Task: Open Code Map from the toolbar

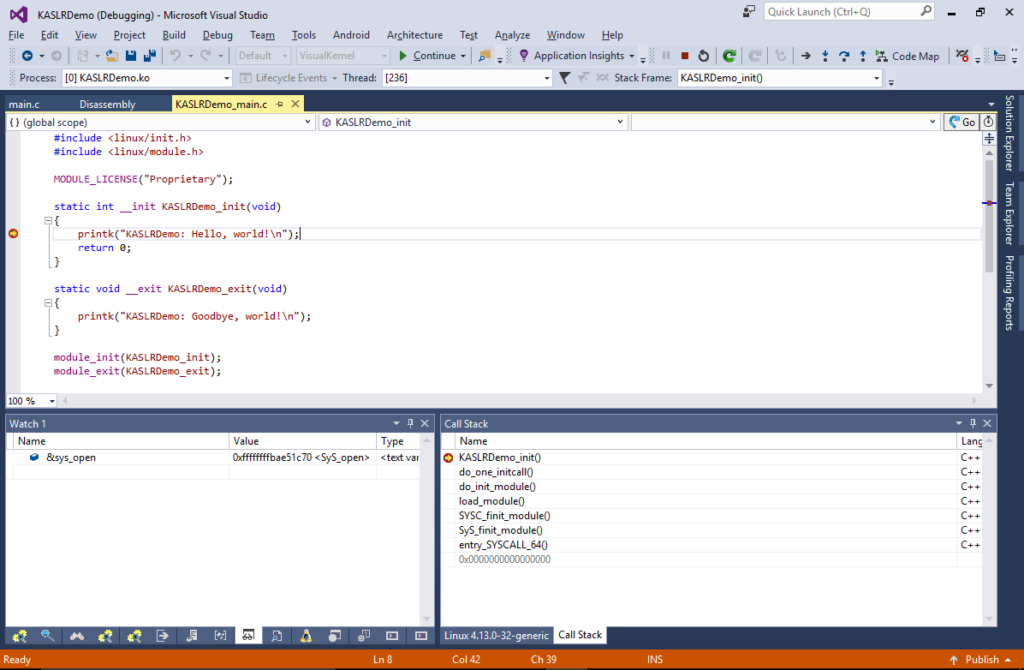Action: [915, 56]
